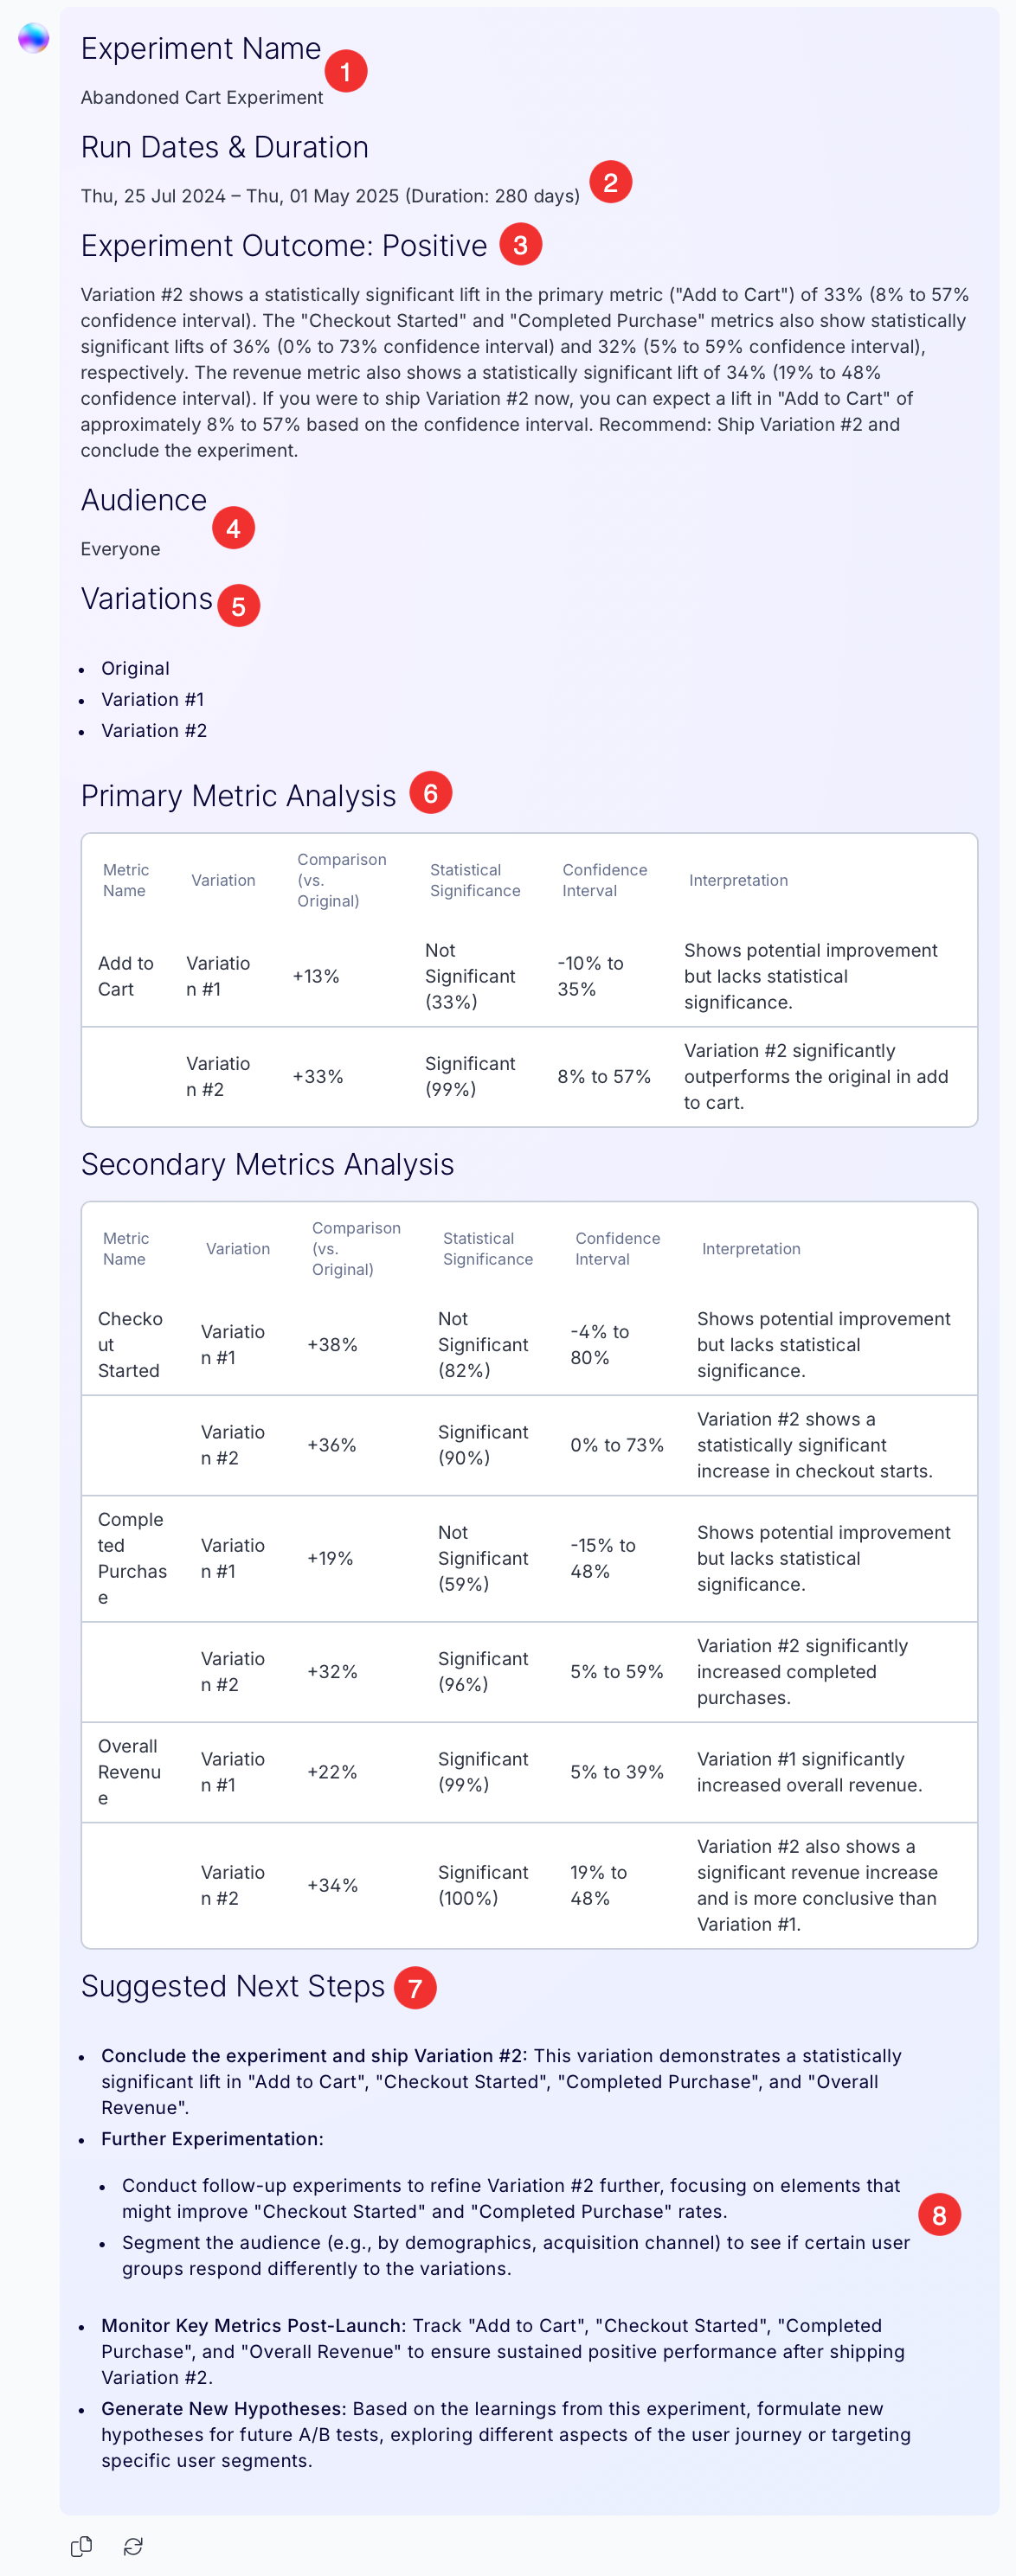The height and width of the screenshot is (2576, 1016).
Task: Click the +33% comparison cell in primary table
Action: click(318, 1076)
